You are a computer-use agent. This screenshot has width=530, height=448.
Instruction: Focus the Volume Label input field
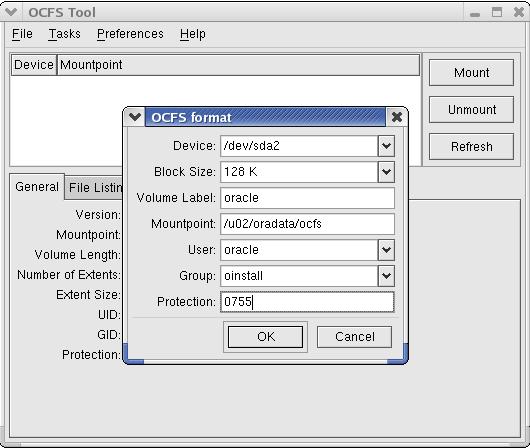tap(307, 198)
